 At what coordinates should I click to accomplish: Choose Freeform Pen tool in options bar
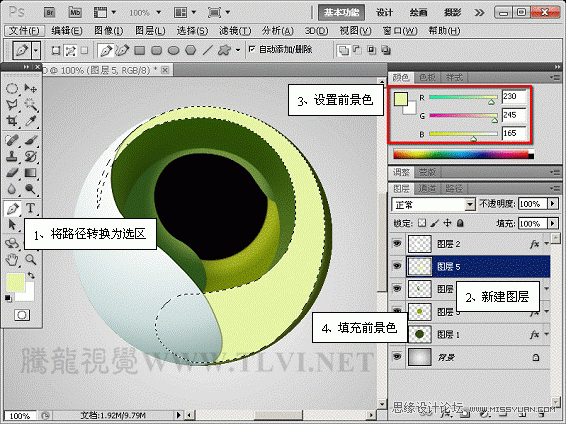tap(122, 50)
